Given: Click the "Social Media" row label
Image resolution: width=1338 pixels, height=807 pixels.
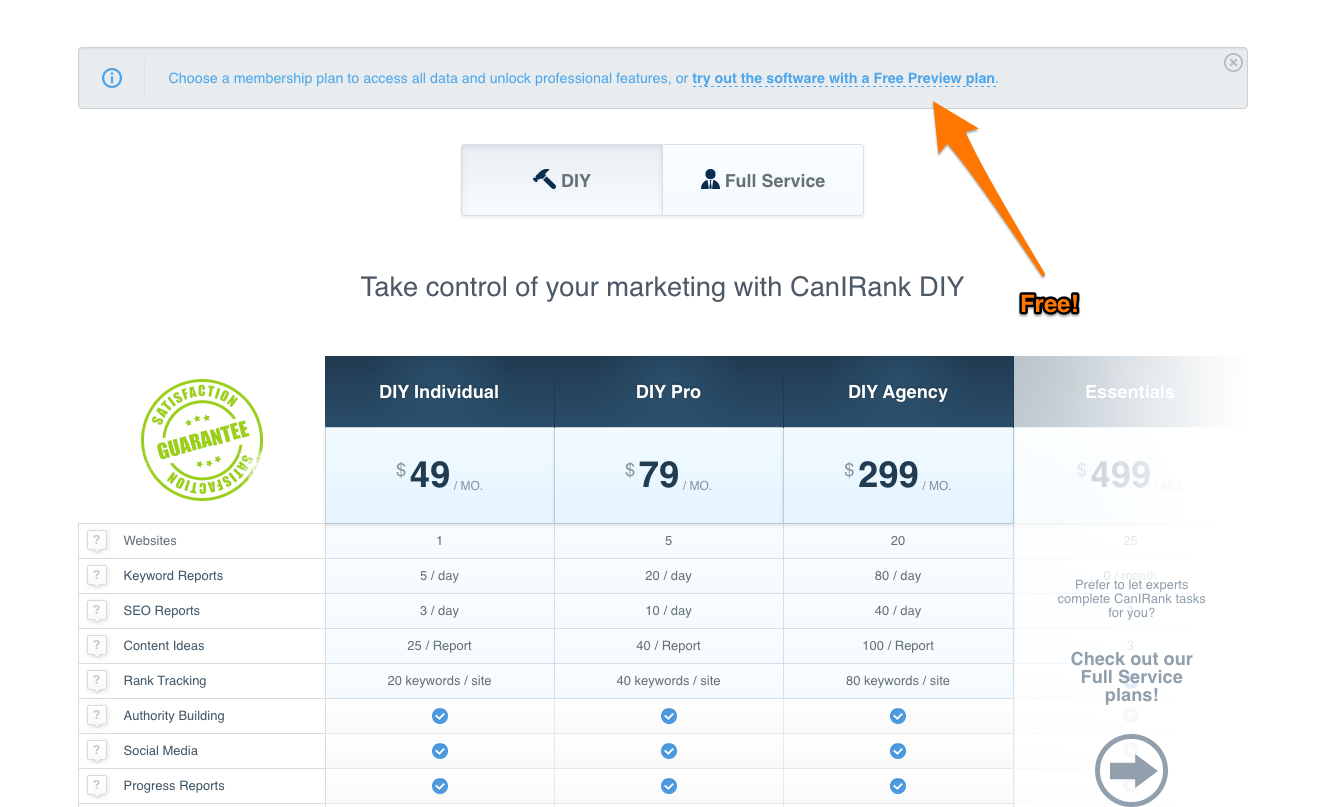Looking at the screenshot, I should tap(160, 751).
